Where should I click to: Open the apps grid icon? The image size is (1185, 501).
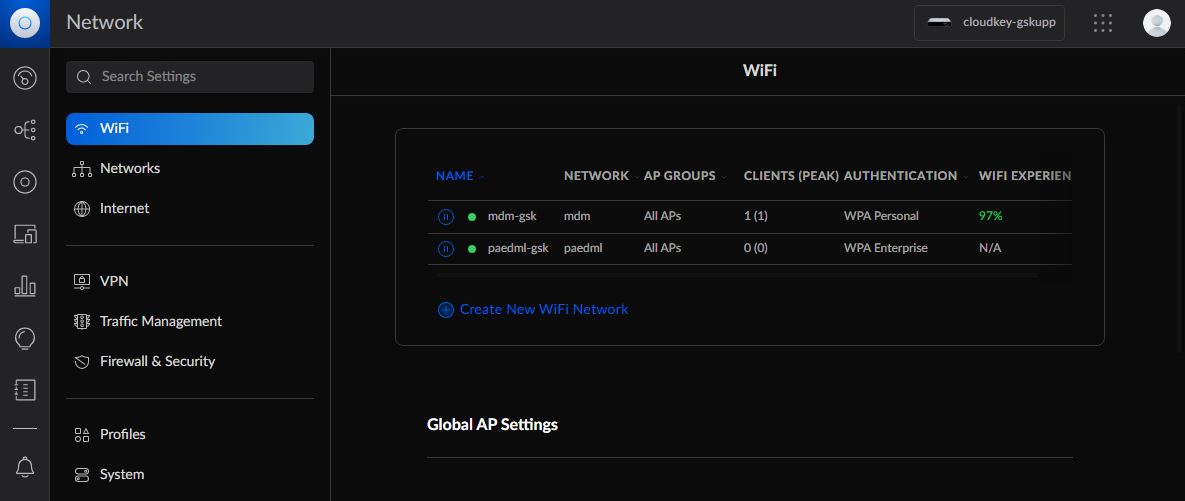1103,23
